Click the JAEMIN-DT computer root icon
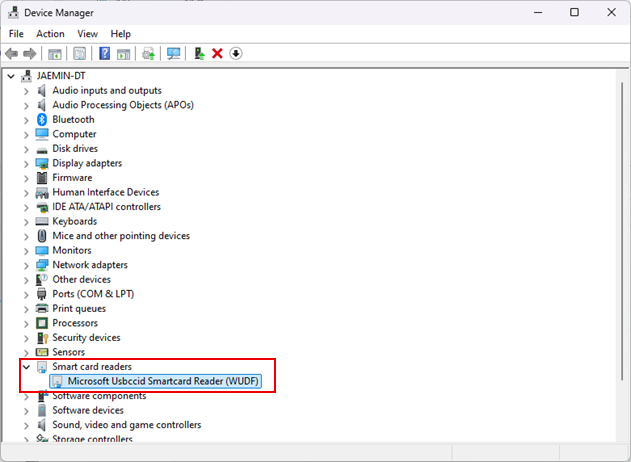 tap(27, 76)
